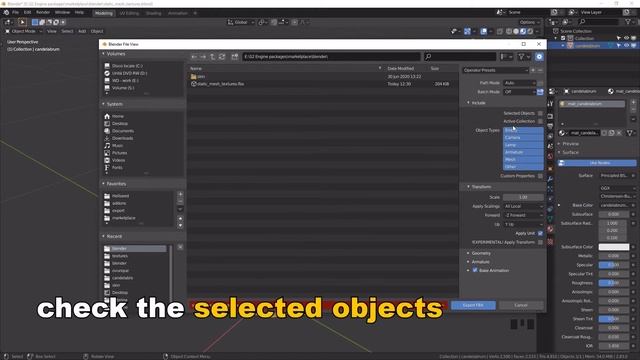Viewport: 640px width, 360px height.
Task: Remove operator preset with minus icon
Action: coord(540,70)
